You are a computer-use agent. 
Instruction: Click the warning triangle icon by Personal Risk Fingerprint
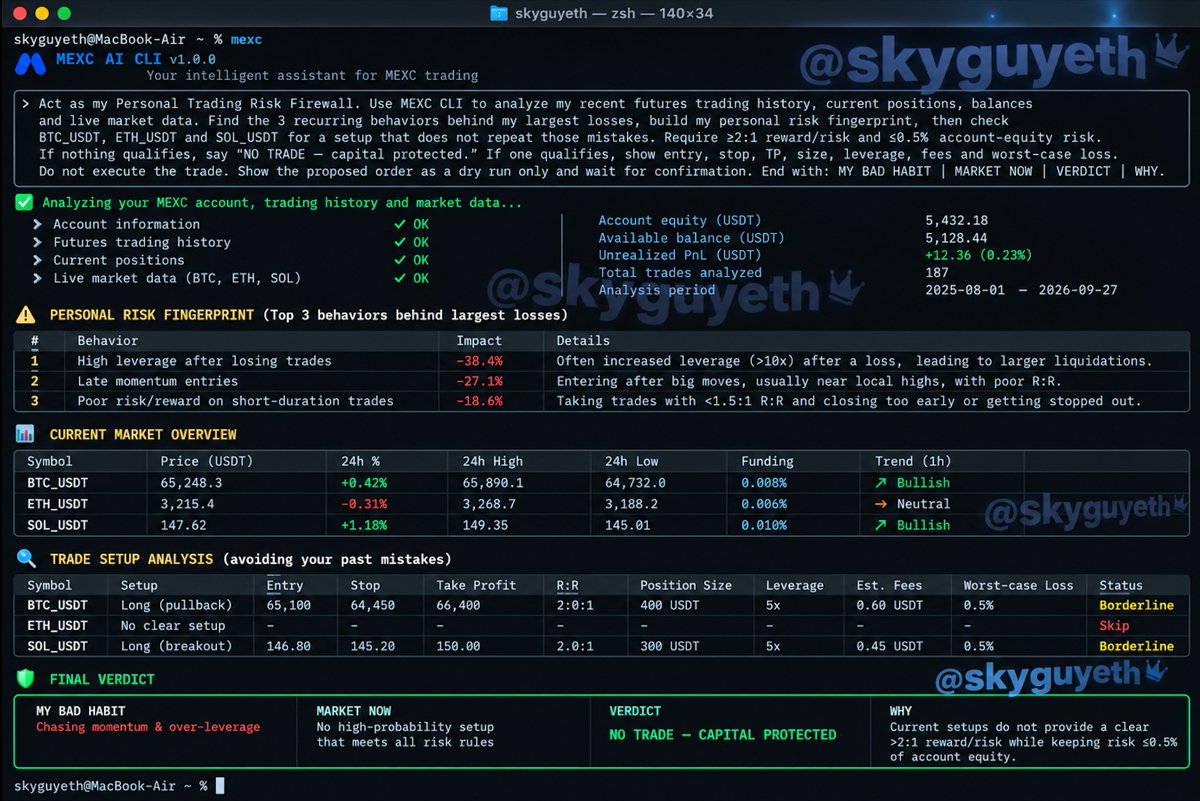click(25, 314)
